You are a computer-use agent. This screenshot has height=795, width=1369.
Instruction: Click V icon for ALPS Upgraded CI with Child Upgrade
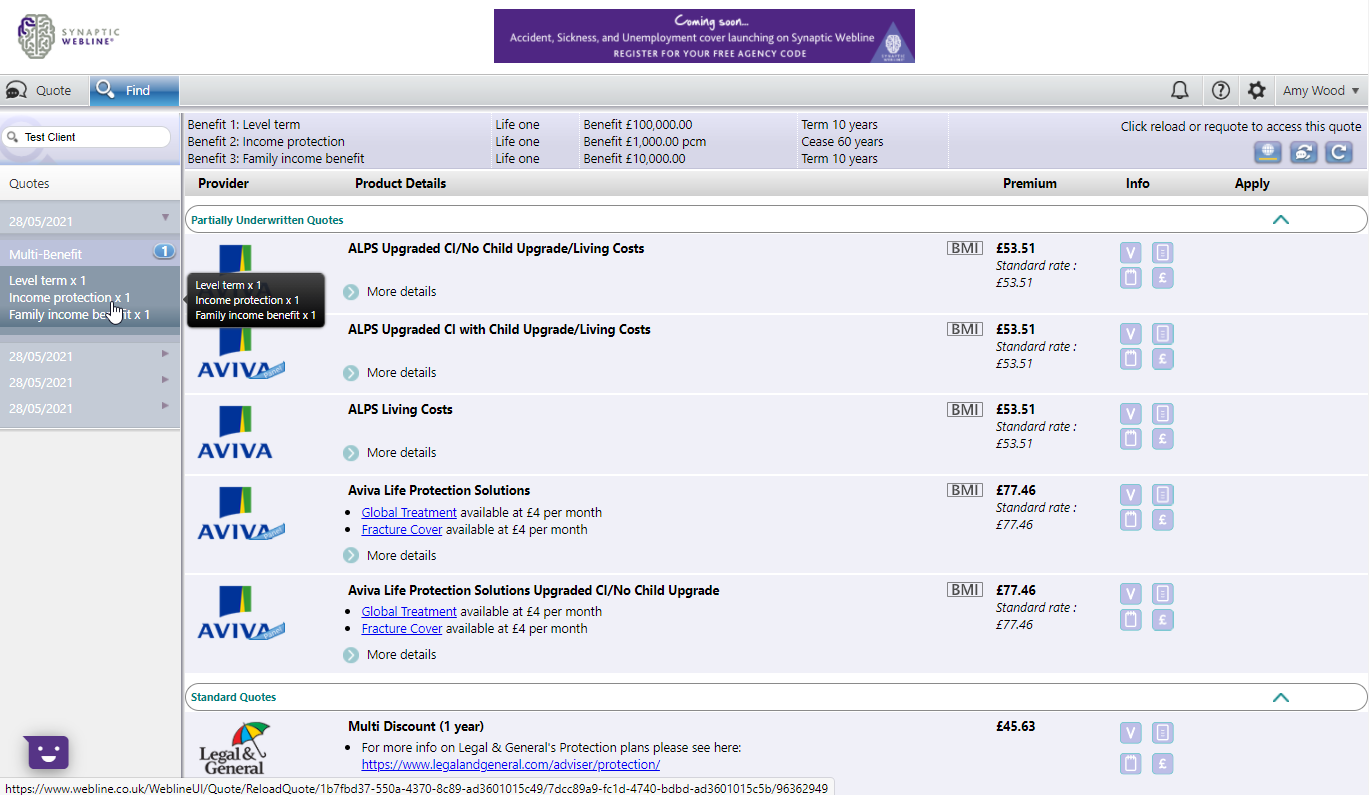[x=1131, y=334]
